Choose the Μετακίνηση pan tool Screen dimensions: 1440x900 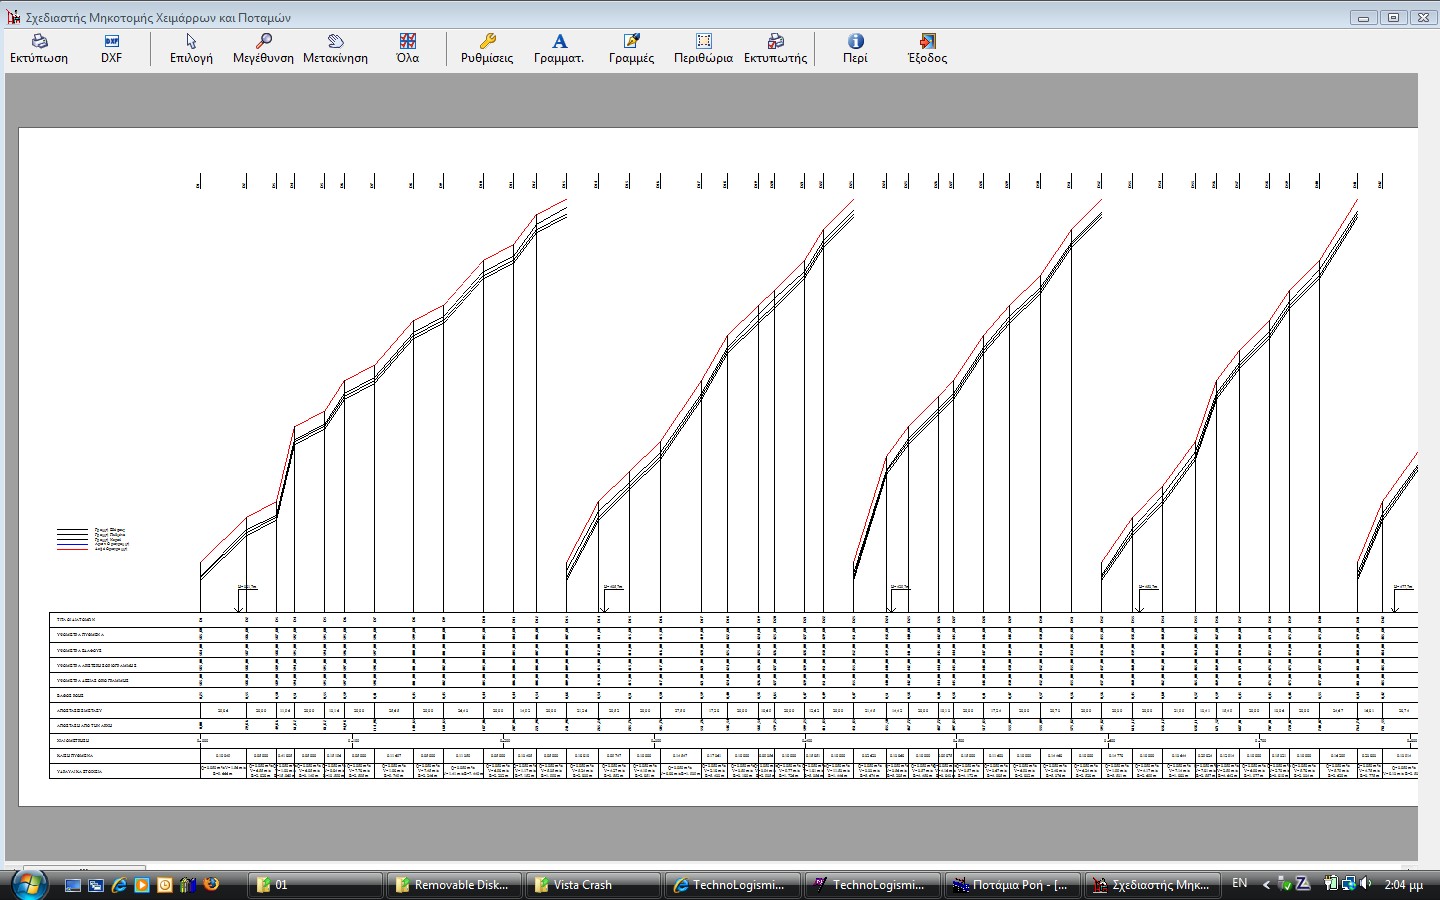[335, 48]
